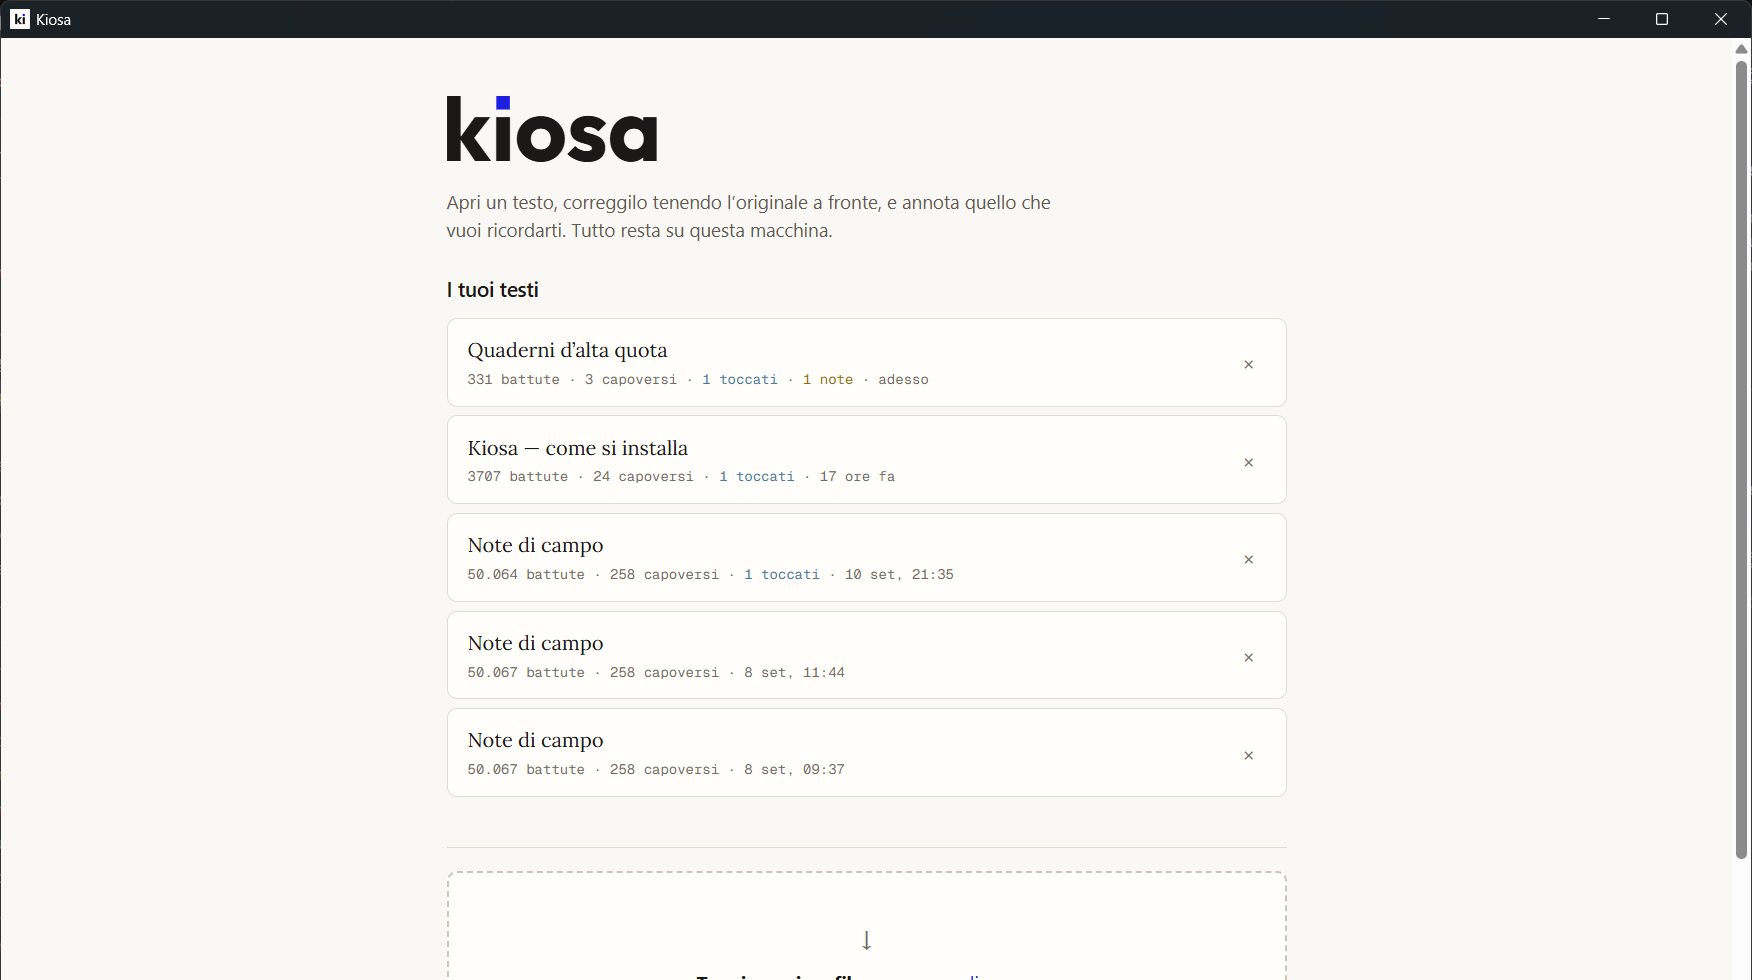Viewport: 1752px width, 980px height.
Task: Click the Kiosa app icon in title bar
Action: pyautogui.click(x=20, y=19)
